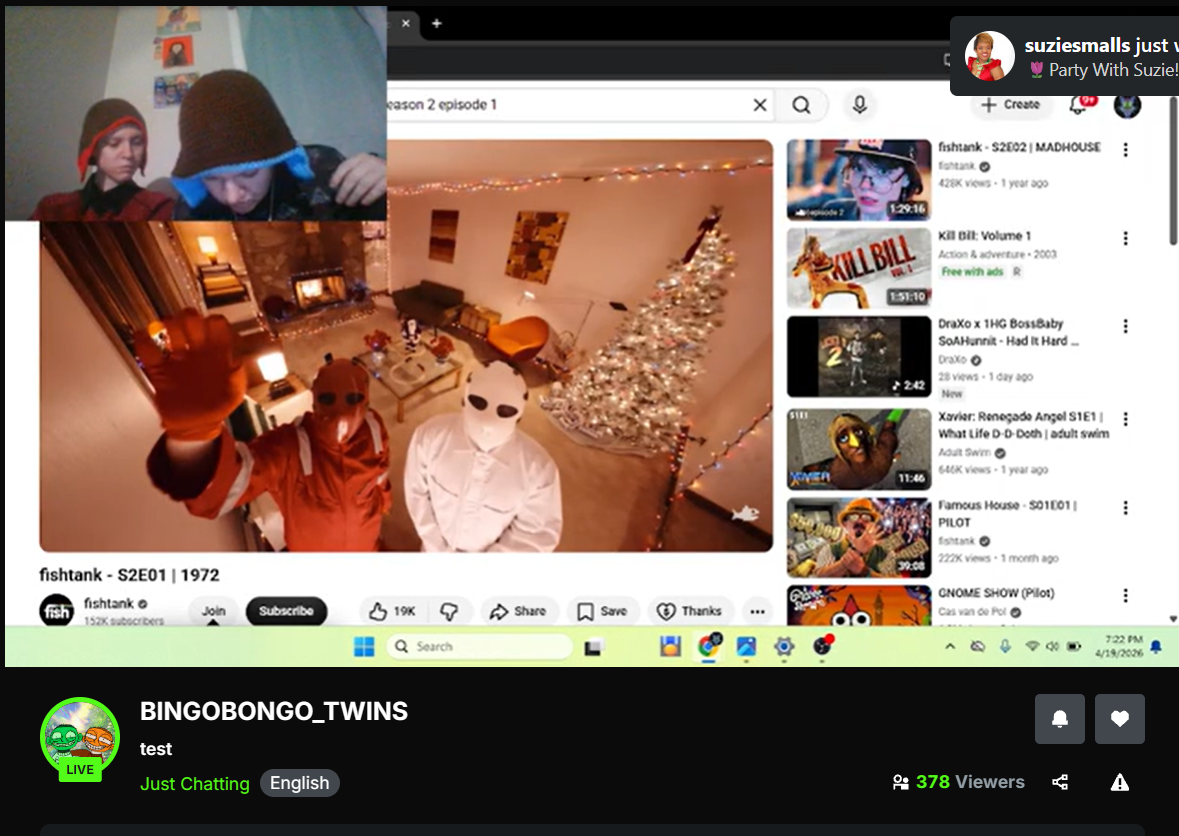Viewport: 1179px width, 836px height.
Task: Click the Join button for fishtank
Action: tap(214, 610)
